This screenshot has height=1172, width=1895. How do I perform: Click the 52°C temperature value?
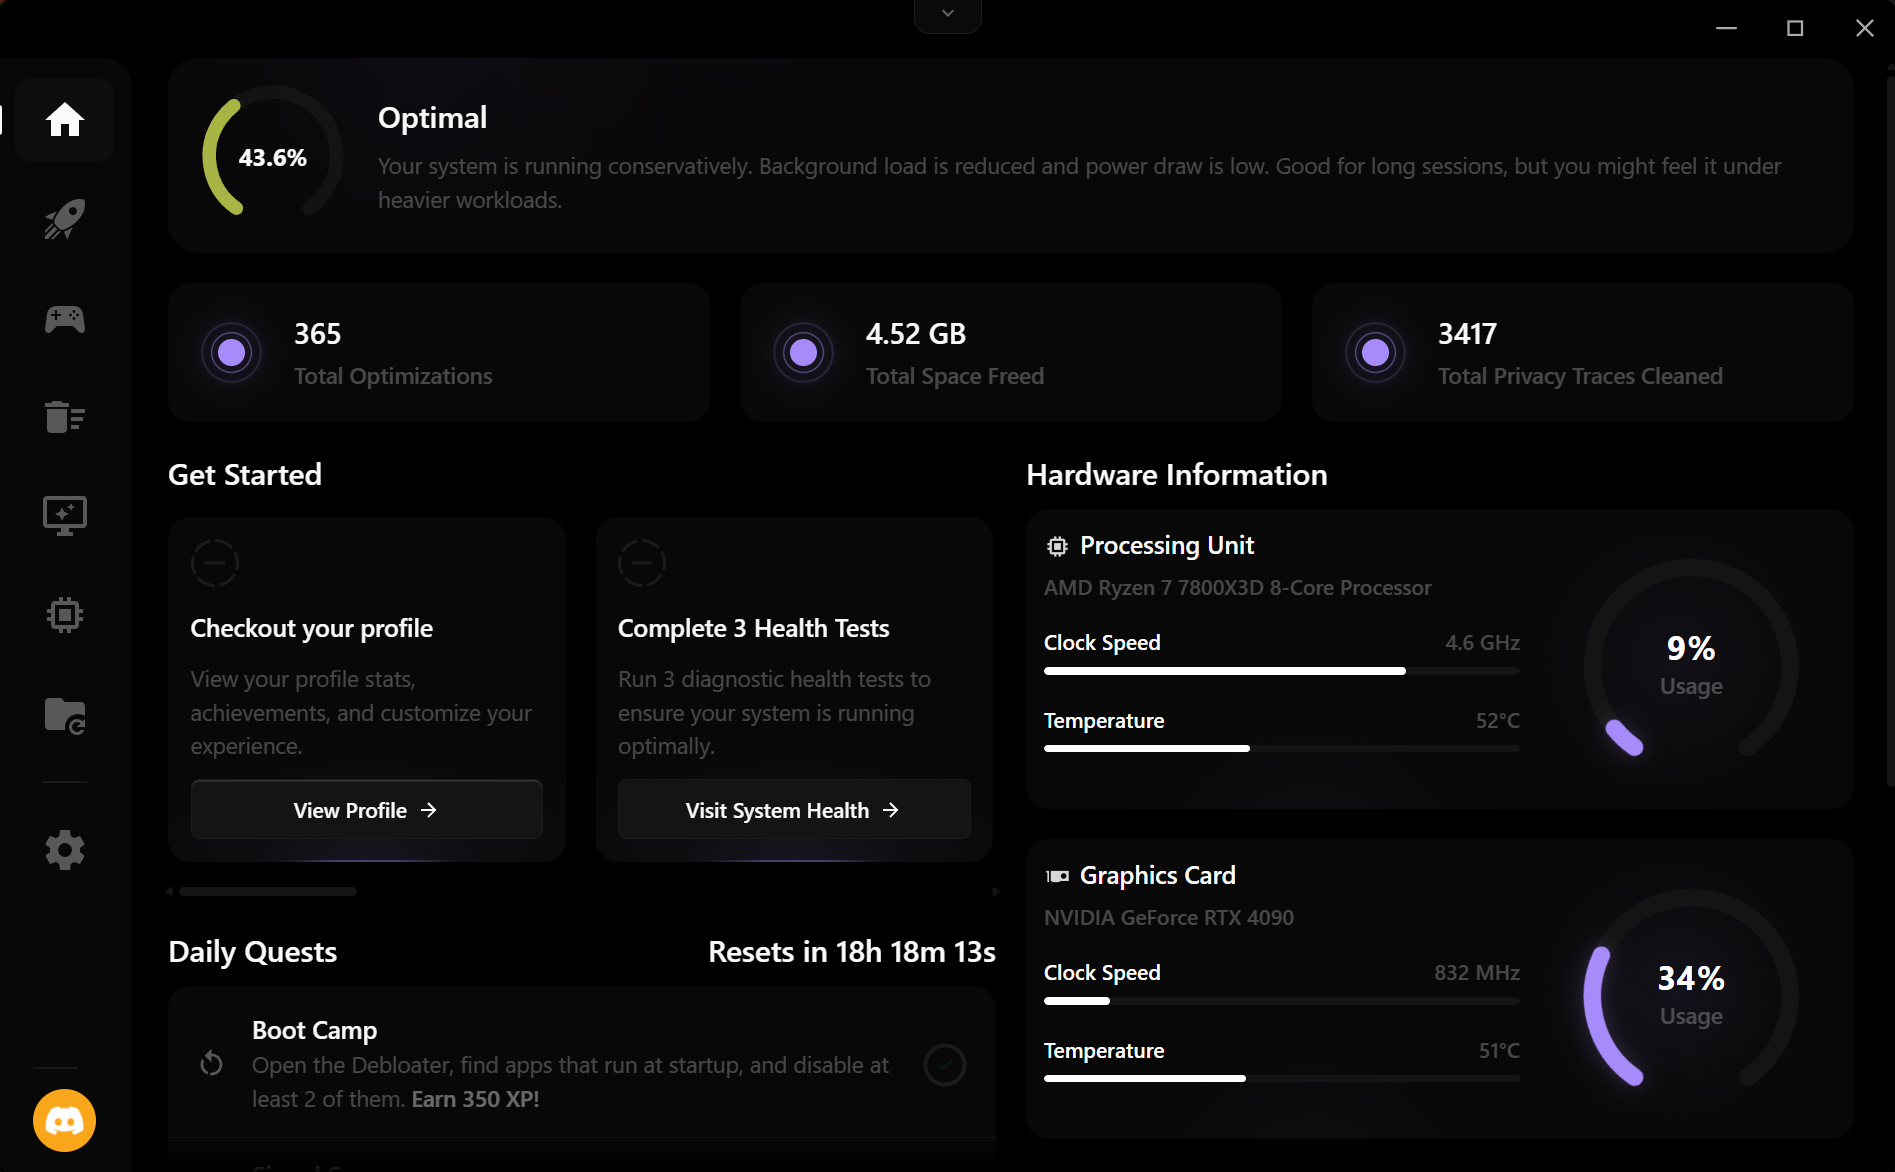click(1498, 721)
